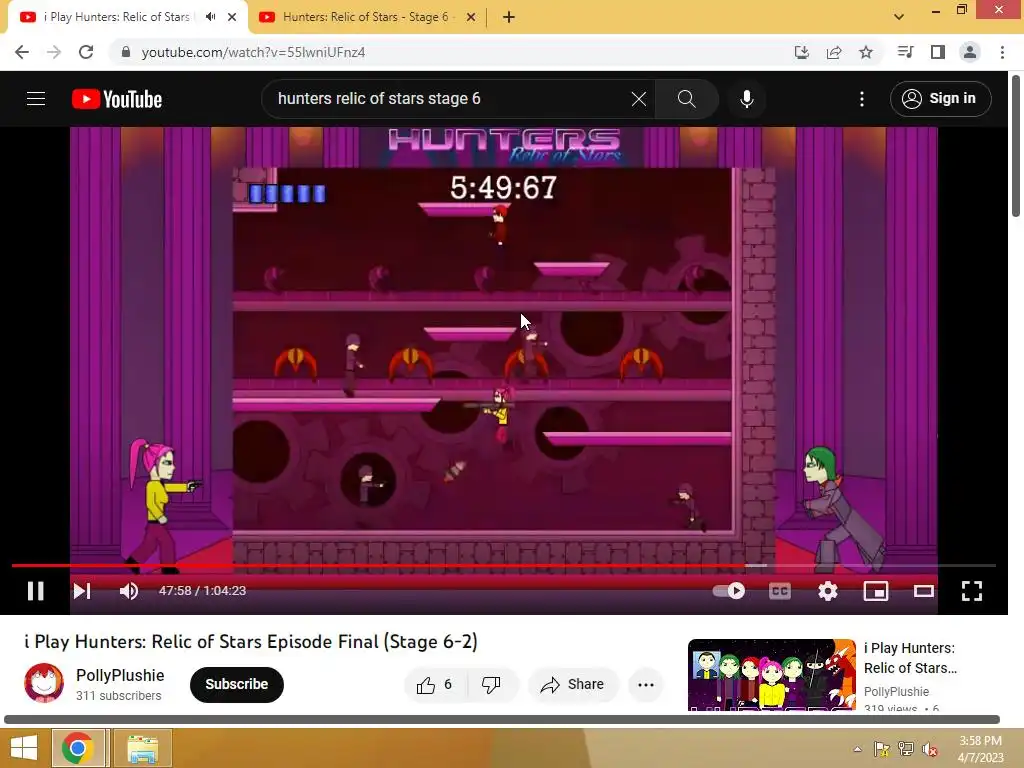Bookmark this page with star
Image resolution: width=1024 pixels, height=768 pixels.
pos(866,52)
